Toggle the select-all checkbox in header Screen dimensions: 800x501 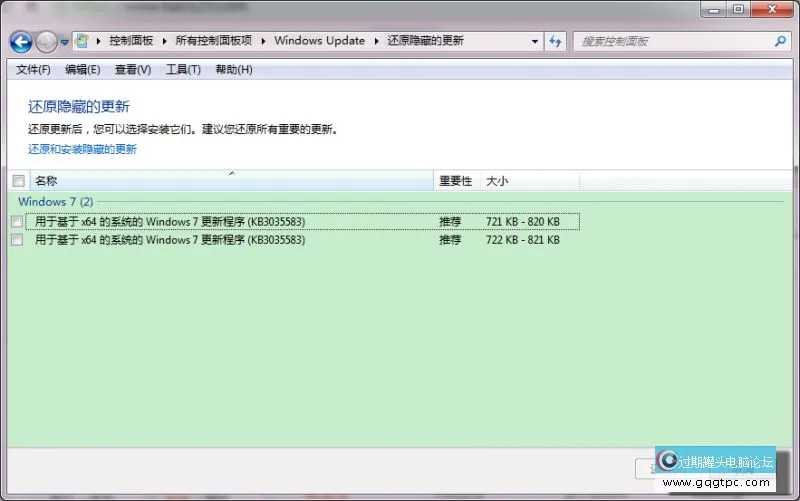click(18, 181)
